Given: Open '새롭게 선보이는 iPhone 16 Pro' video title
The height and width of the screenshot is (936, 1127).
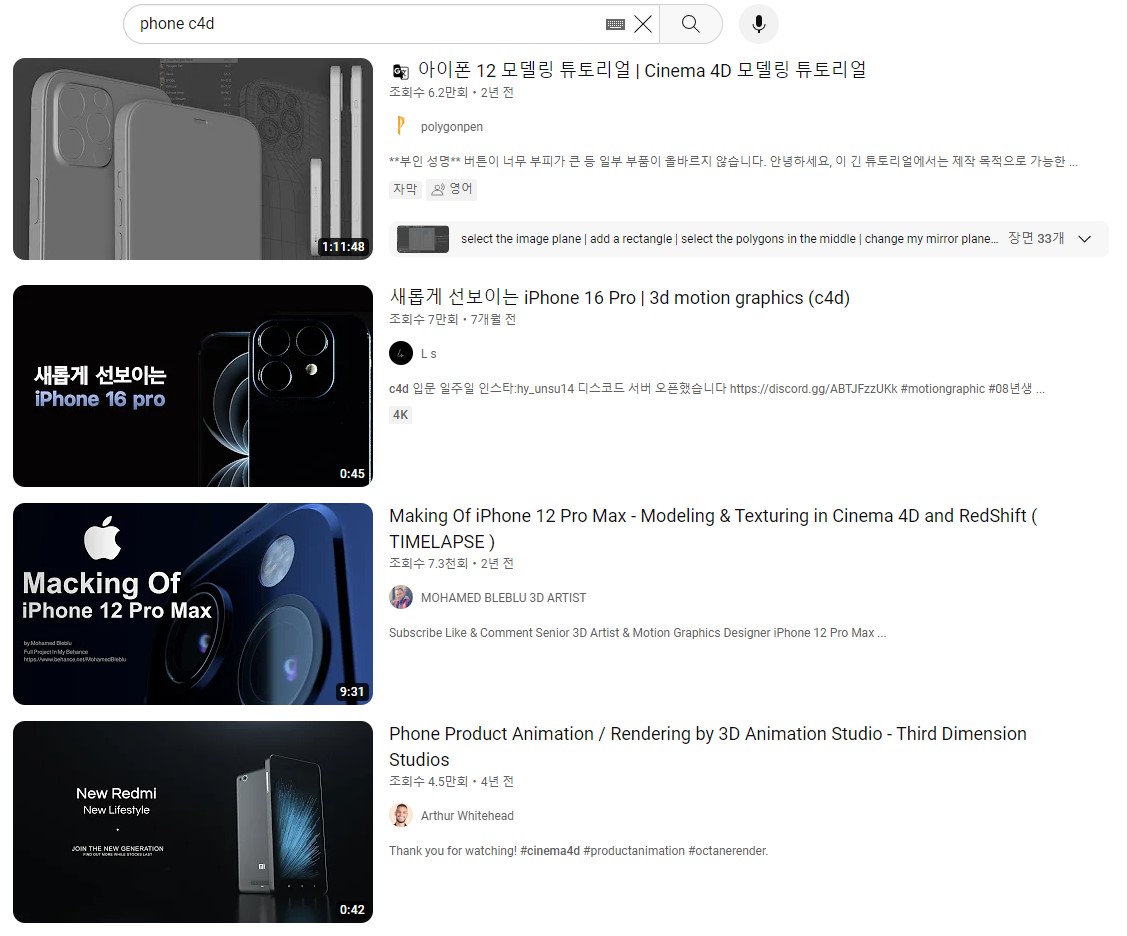Looking at the screenshot, I should click(620, 298).
